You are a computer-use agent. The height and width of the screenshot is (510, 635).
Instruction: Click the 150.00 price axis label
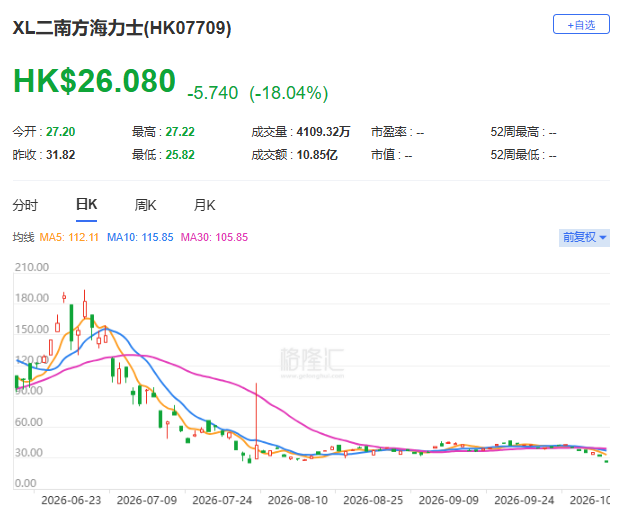pyautogui.click(x=32, y=329)
